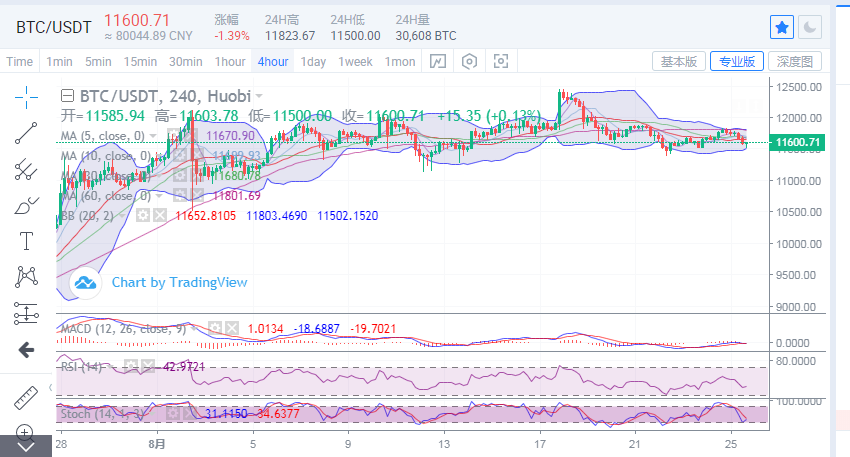Click the TradingView cloud logo
Image resolution: width=850 pixels, height=457 pixels.
coord(86,282)
